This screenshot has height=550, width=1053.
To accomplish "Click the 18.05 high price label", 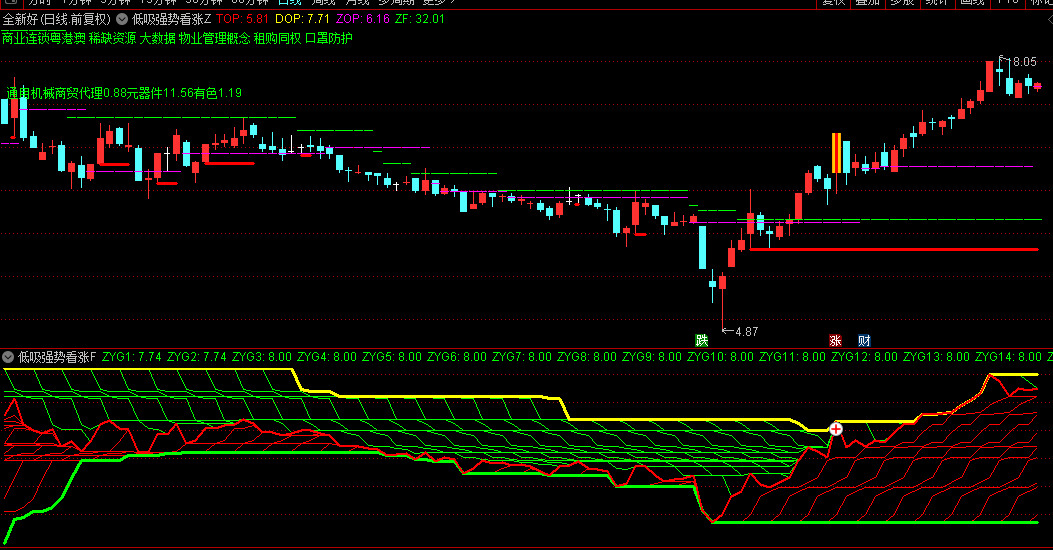I will [1025, 62].
